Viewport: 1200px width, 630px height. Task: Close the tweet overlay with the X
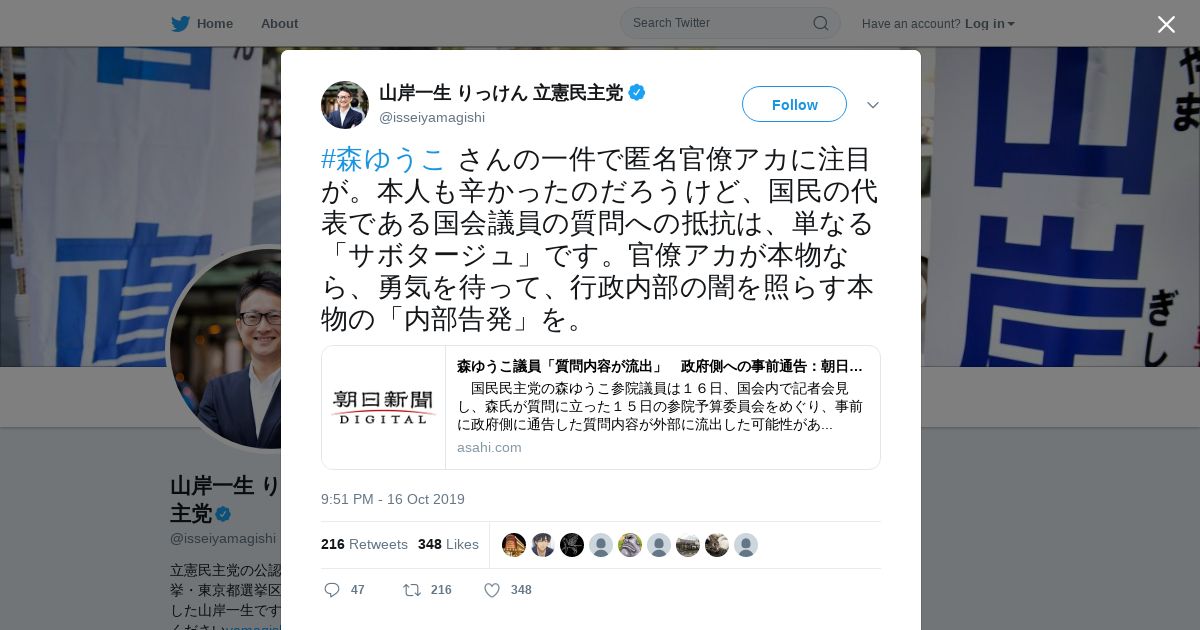pos(1166,24)
